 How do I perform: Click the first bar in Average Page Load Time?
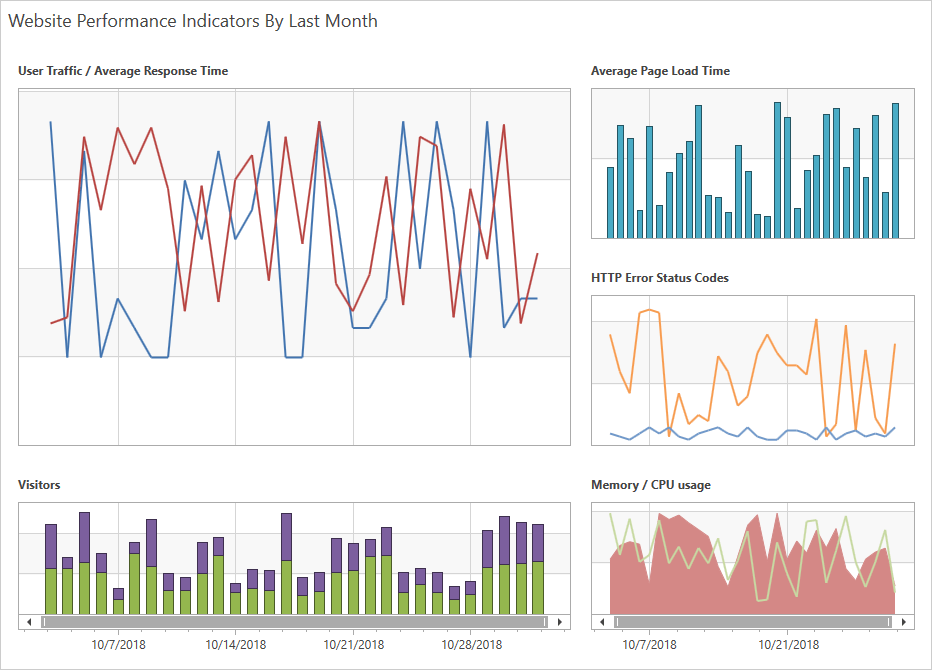(x=611, y=202)
